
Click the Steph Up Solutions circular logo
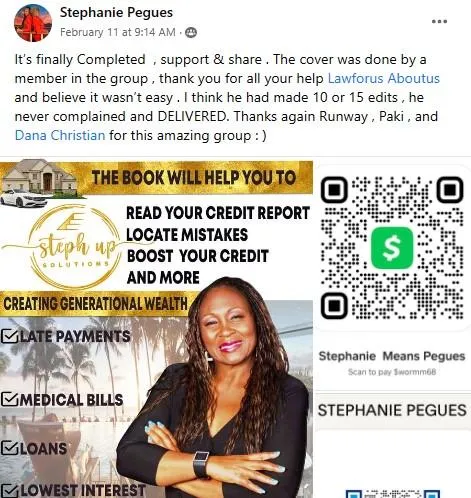(x=73, y=247)
